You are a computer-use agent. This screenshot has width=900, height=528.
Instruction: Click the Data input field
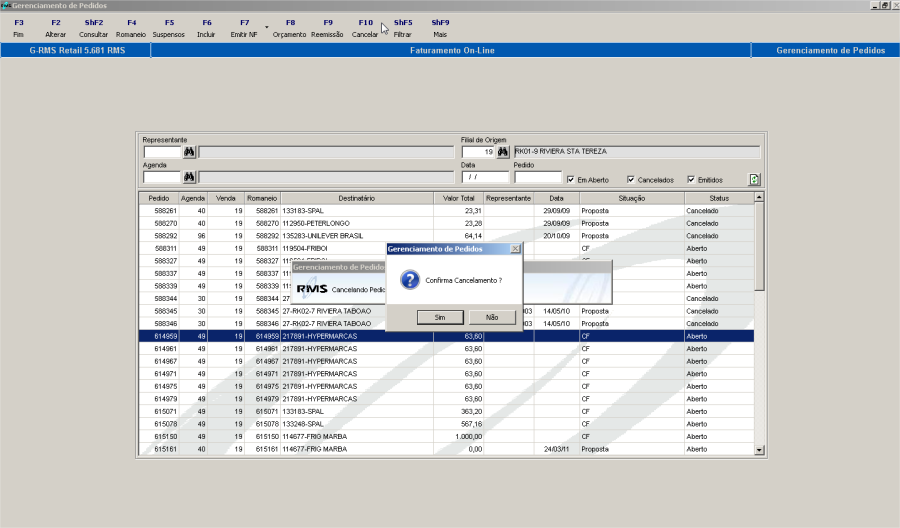pyautogui.click(x=485, y=177)
